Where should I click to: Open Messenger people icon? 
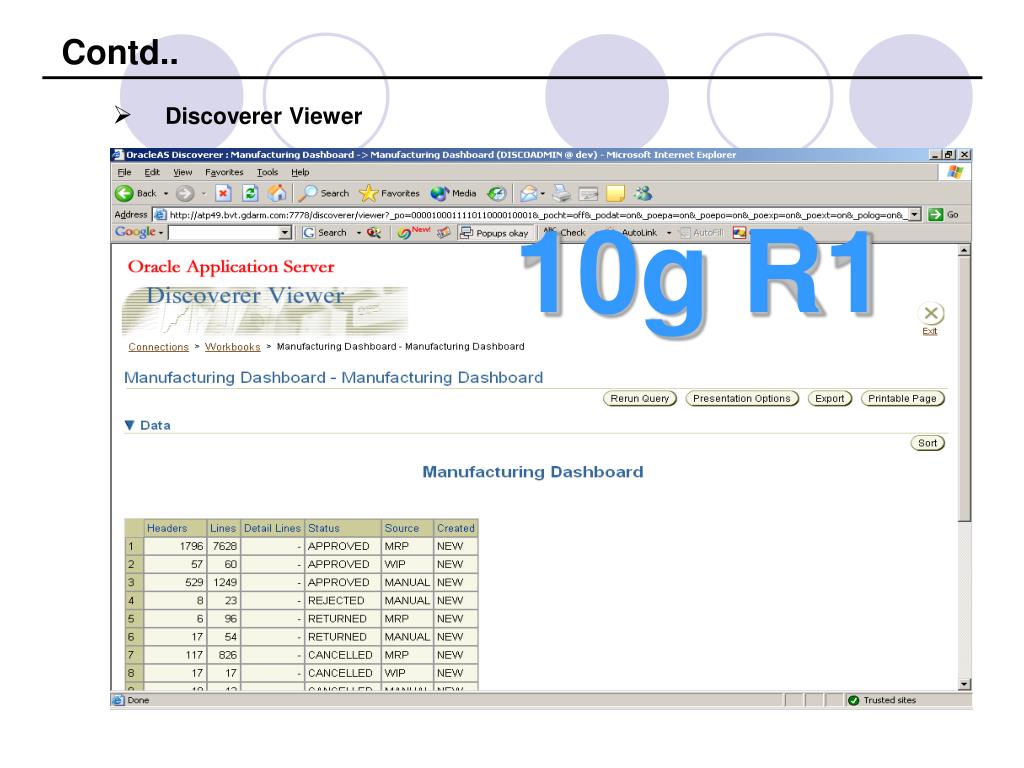[643, 193]
